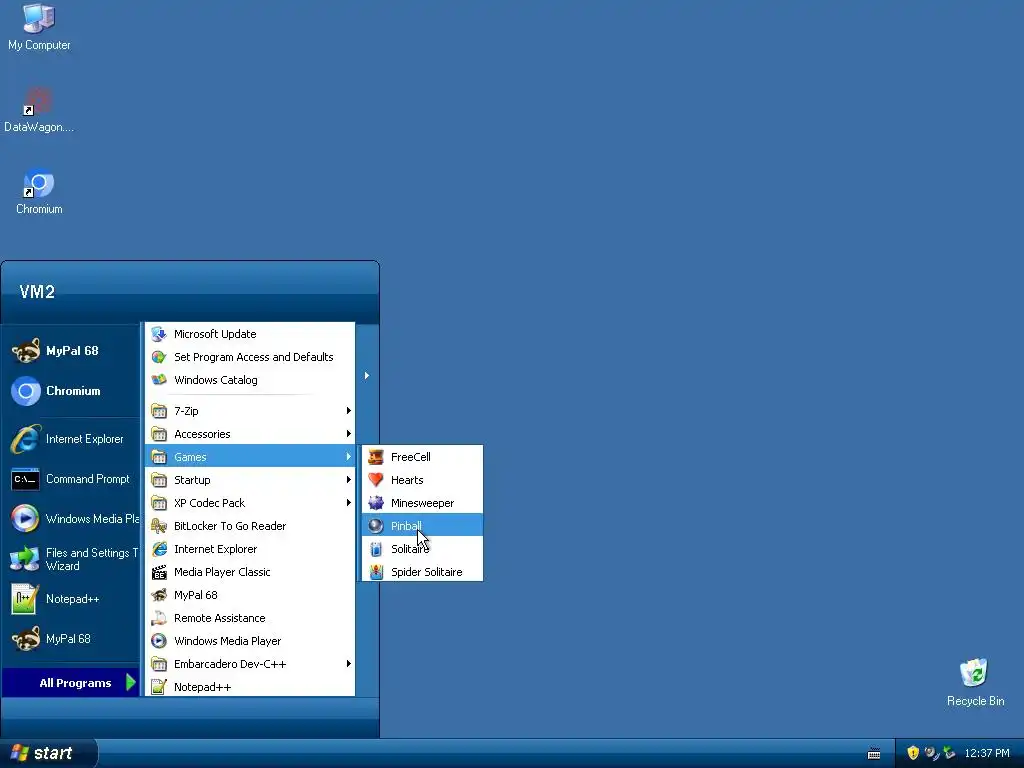The width and height of the screenshot is (1024, 768).
Task: Open the DataWagon desktop shortcut
Action: pyautogui.click(x=39, y=110)
